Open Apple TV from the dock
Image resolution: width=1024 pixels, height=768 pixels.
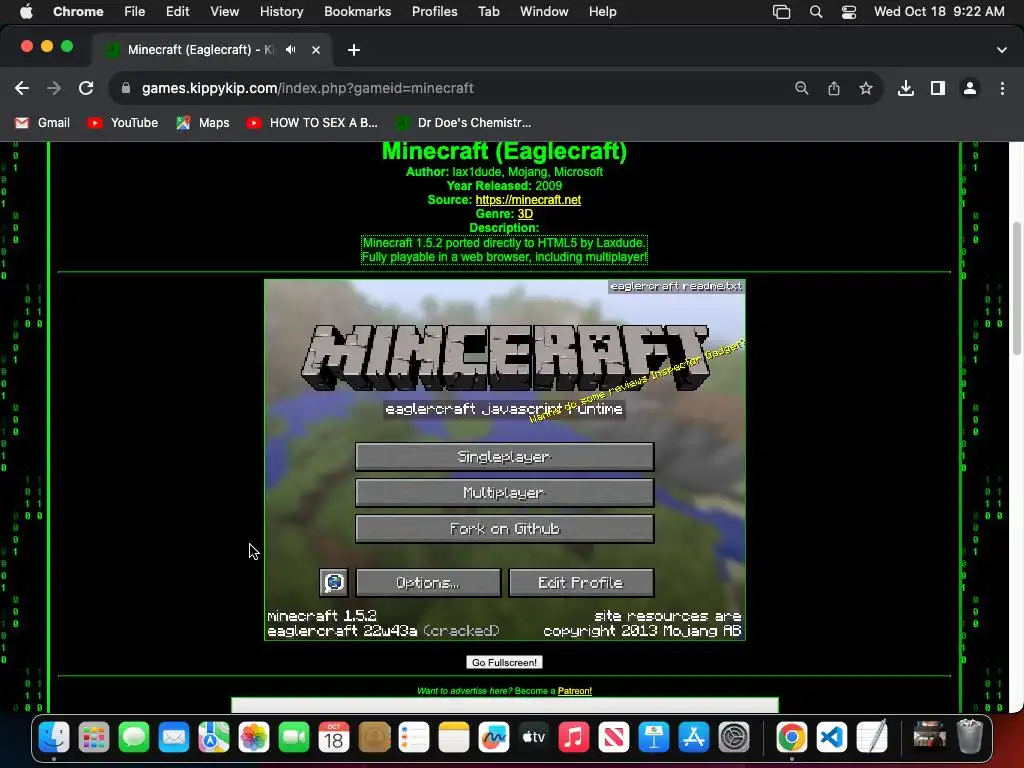[x=534, y=738]
